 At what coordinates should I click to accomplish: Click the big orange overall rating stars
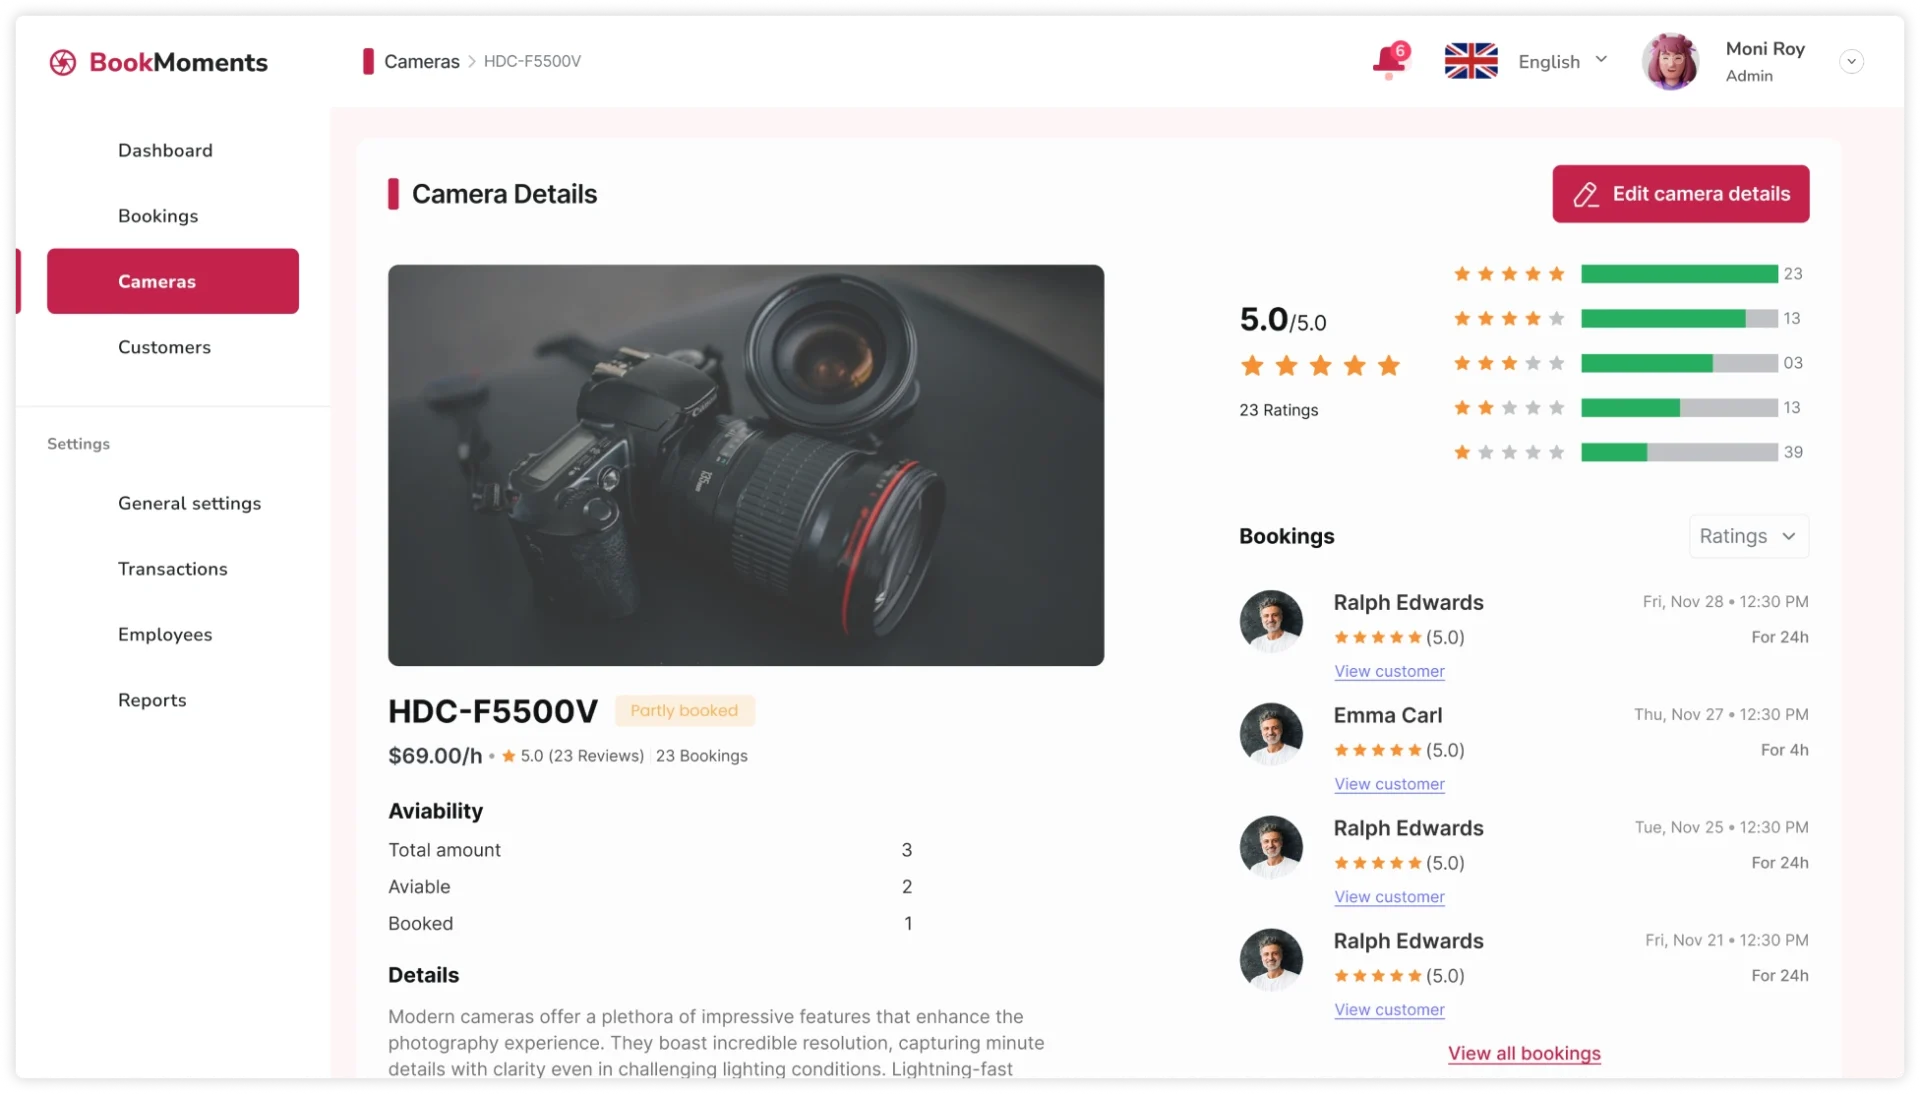pyautogui.click(x=1319, y=366)
